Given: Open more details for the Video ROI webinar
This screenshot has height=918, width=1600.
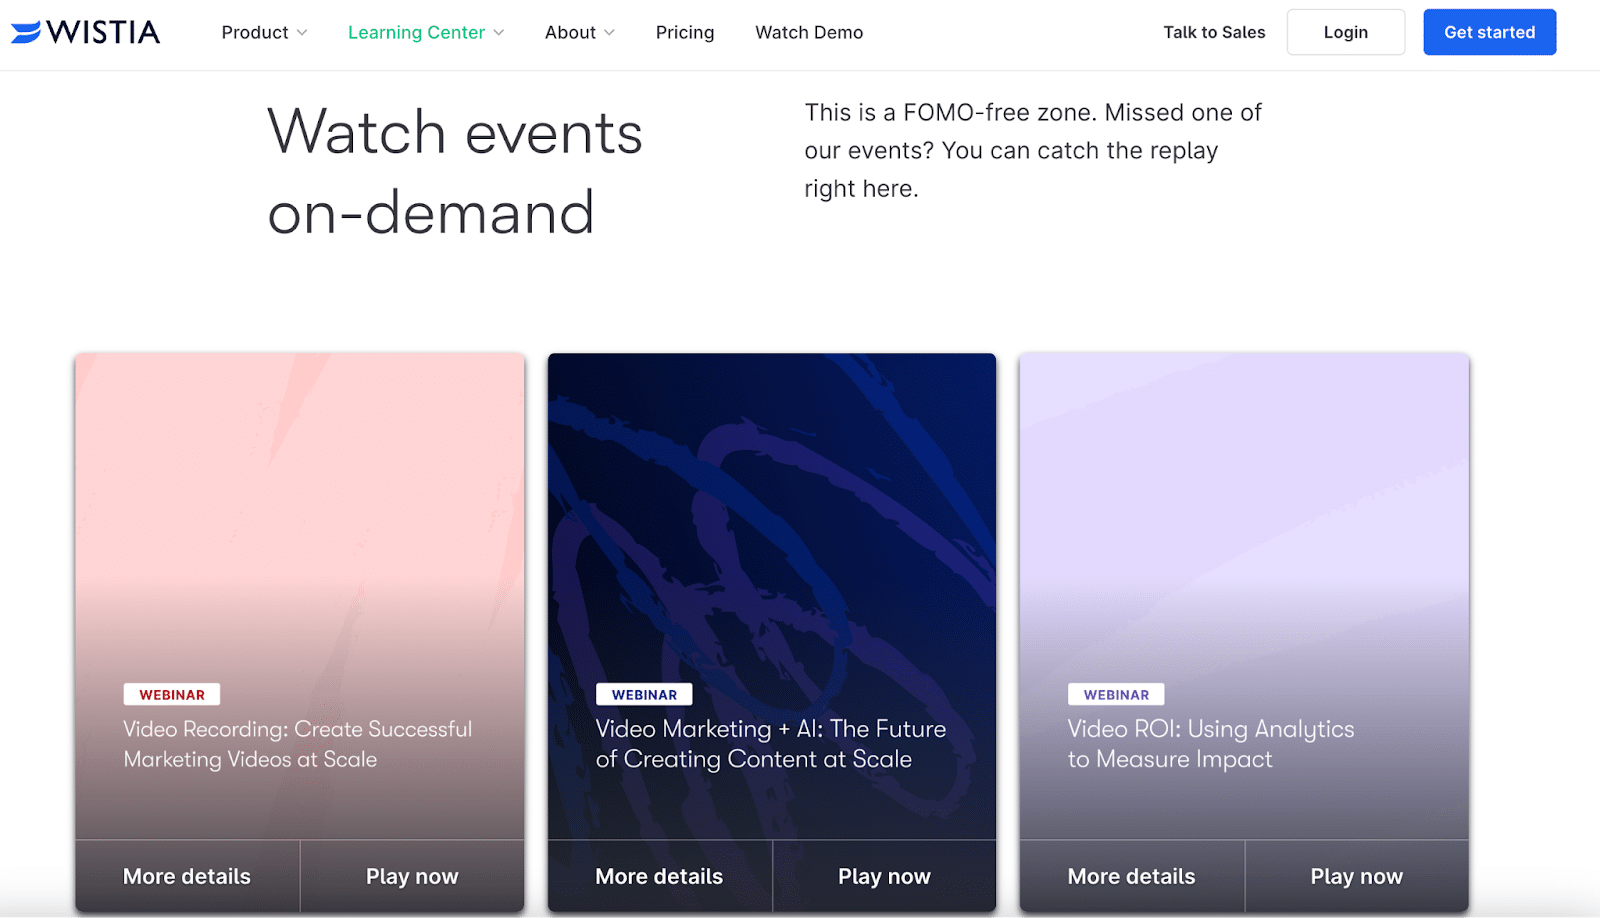Looking at the screenshot, I should click(x=1130, y=875).
